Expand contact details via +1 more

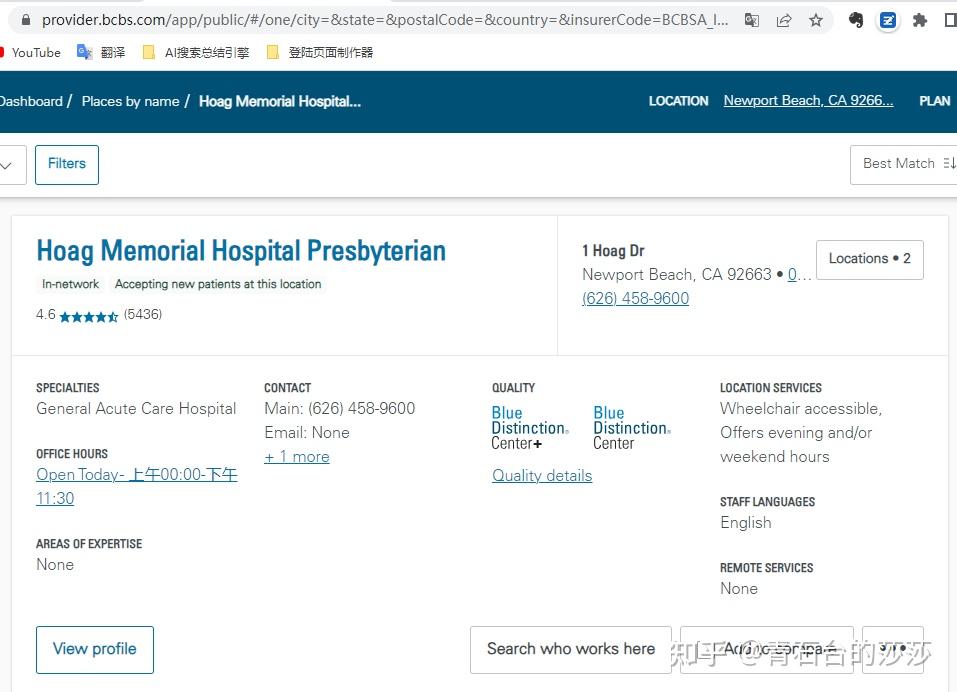pyautogui.click(x=296, y=457)
